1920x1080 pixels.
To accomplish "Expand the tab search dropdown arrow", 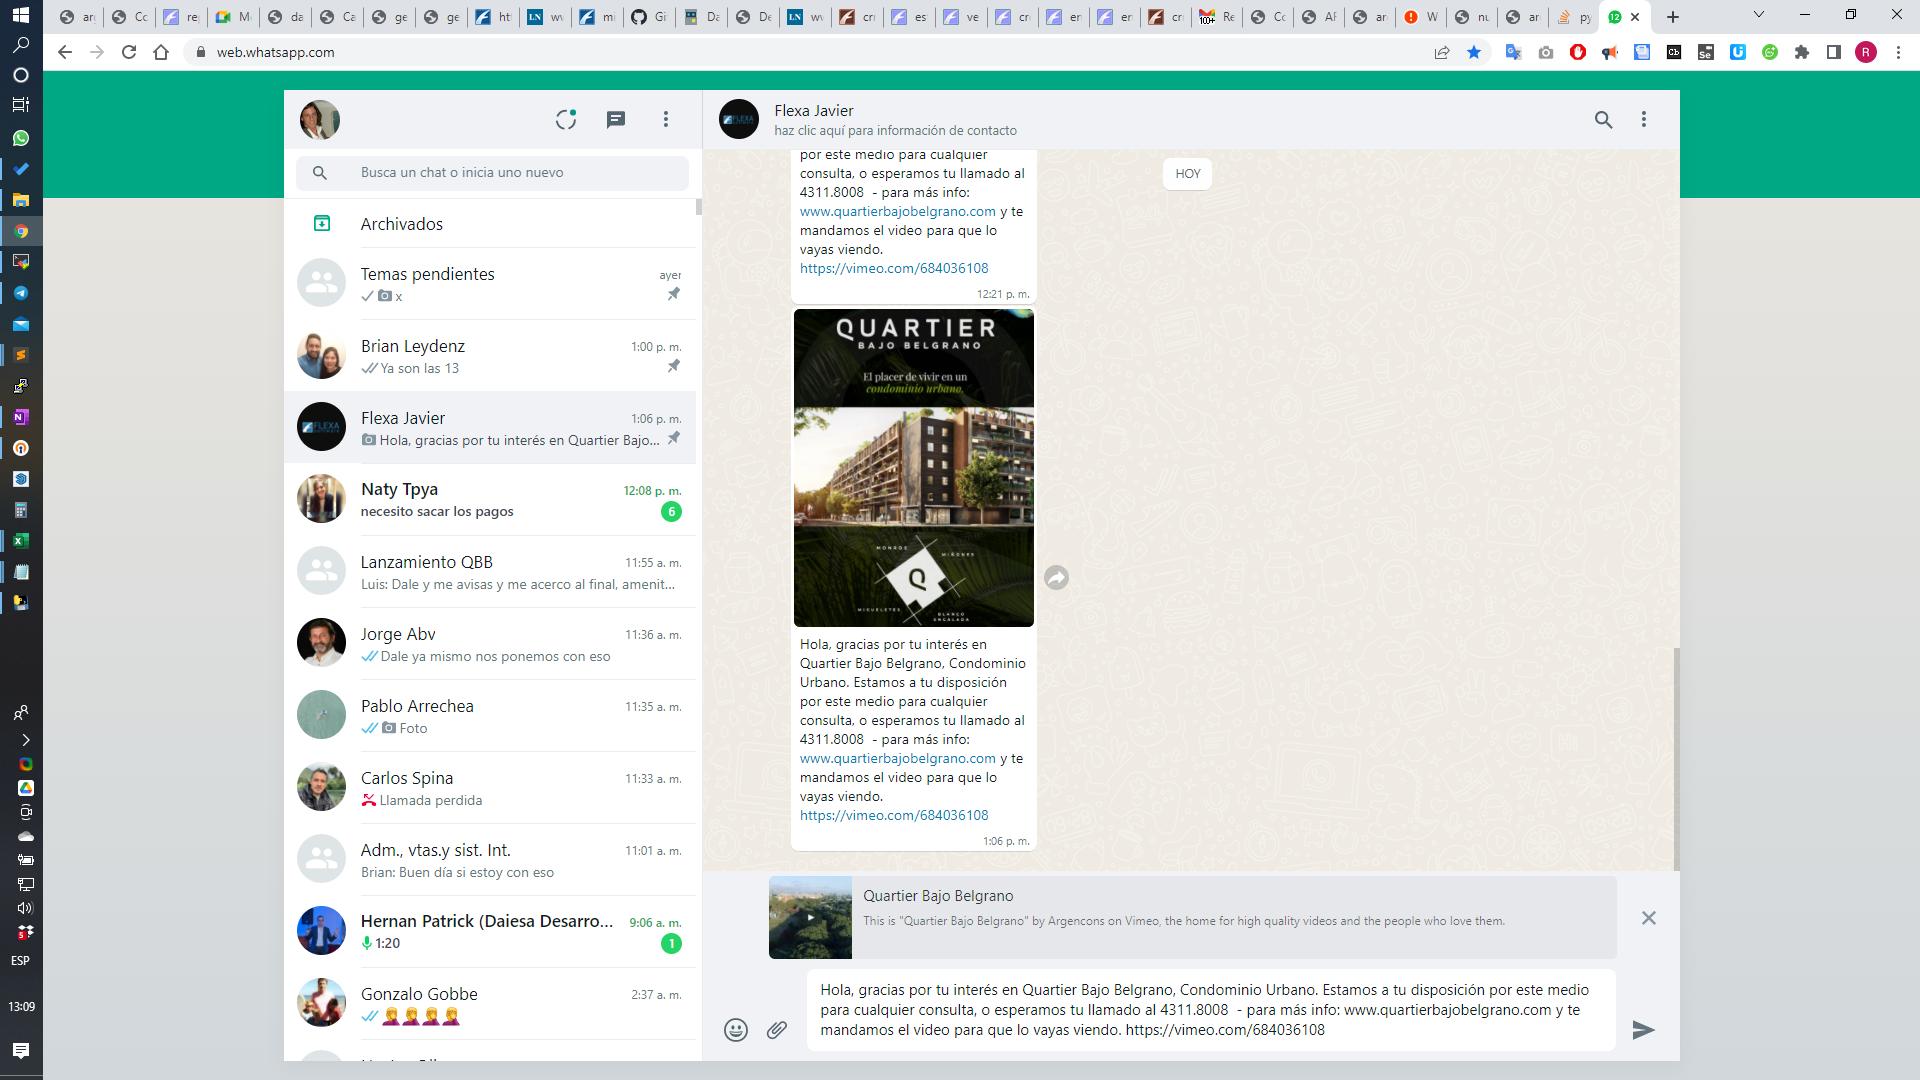I will (1759, 15).
